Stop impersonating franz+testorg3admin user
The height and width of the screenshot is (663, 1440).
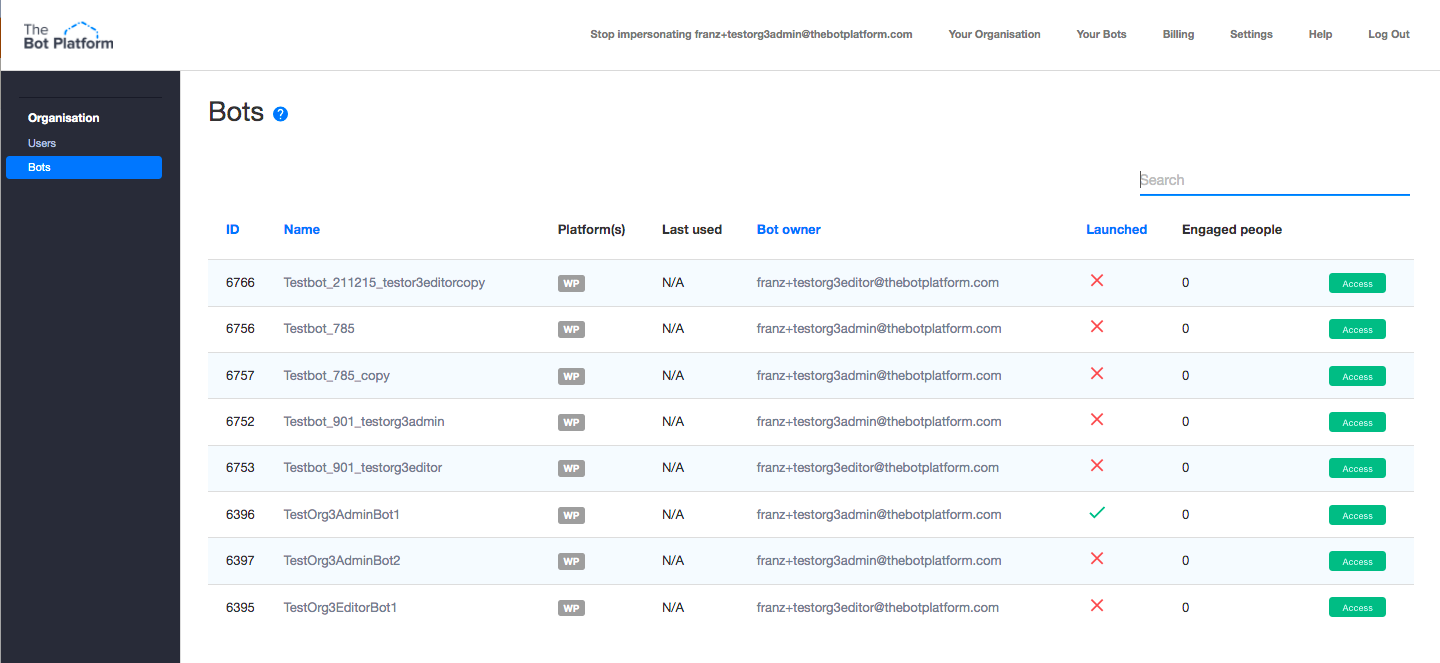(x=751, y=34)
